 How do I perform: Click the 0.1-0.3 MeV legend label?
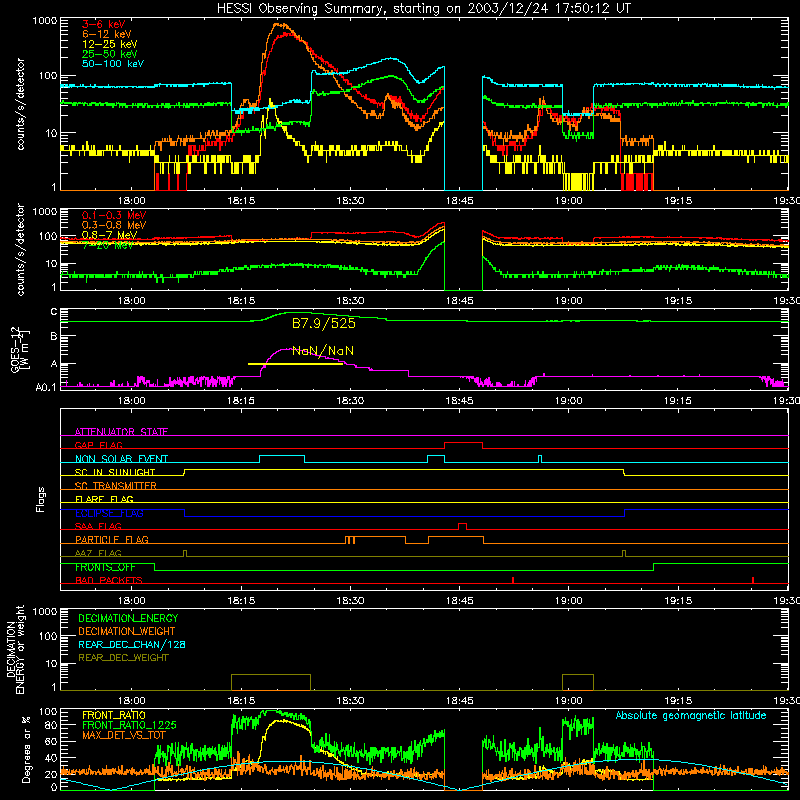point(114,215)
